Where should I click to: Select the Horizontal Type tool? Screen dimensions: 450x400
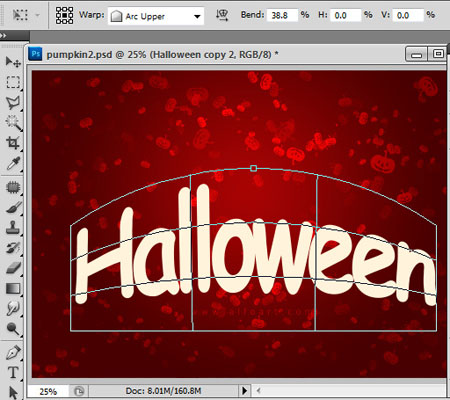coord(13,372)
